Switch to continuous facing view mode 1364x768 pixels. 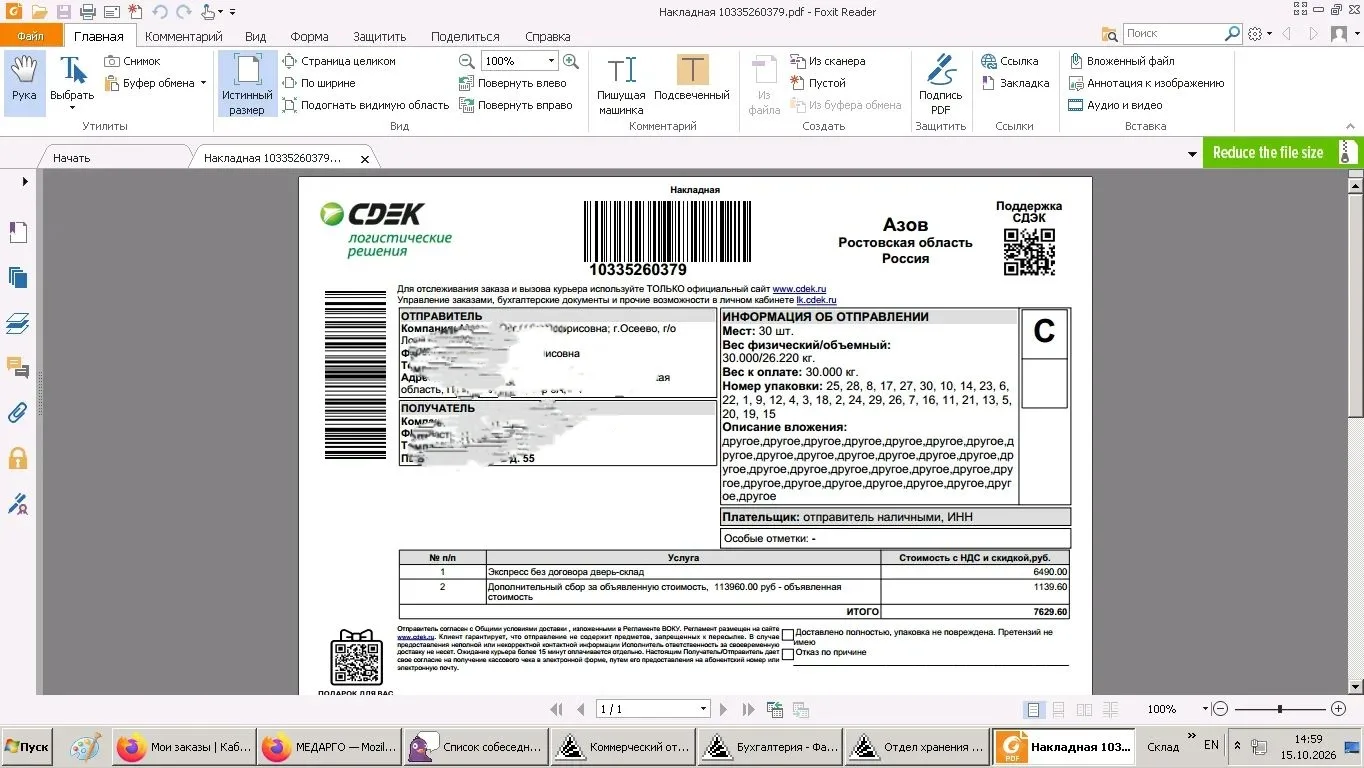(x=1110, y=709)
